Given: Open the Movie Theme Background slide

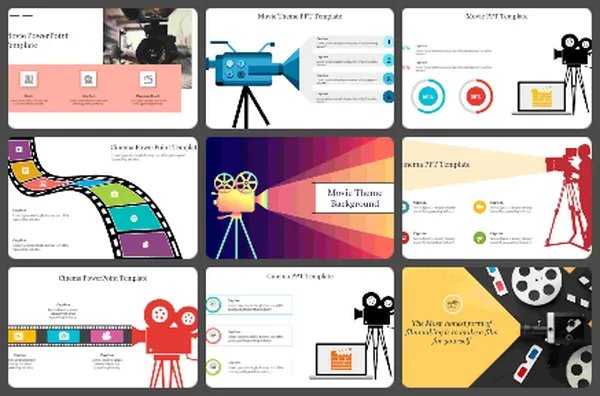Looking at the screenshot, I should pyautogui.click(x=300, y=198).
